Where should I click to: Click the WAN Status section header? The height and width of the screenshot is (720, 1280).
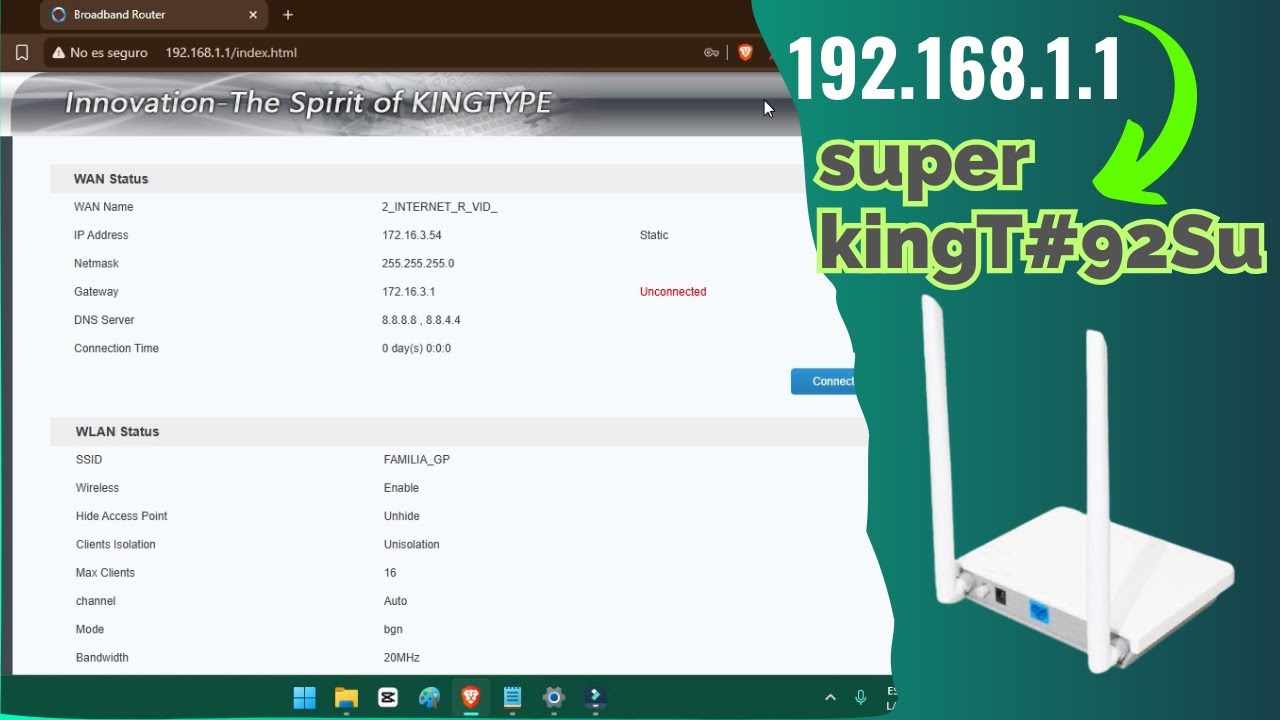[111, 179]
